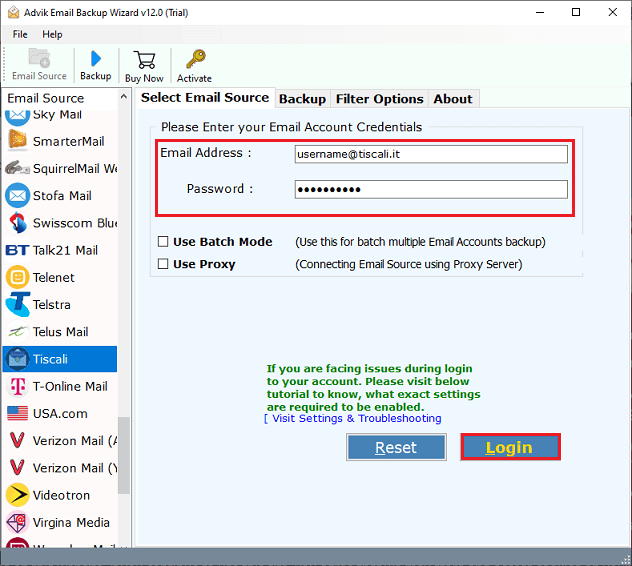Select the Stofa Mail text entry

point(62,196)
